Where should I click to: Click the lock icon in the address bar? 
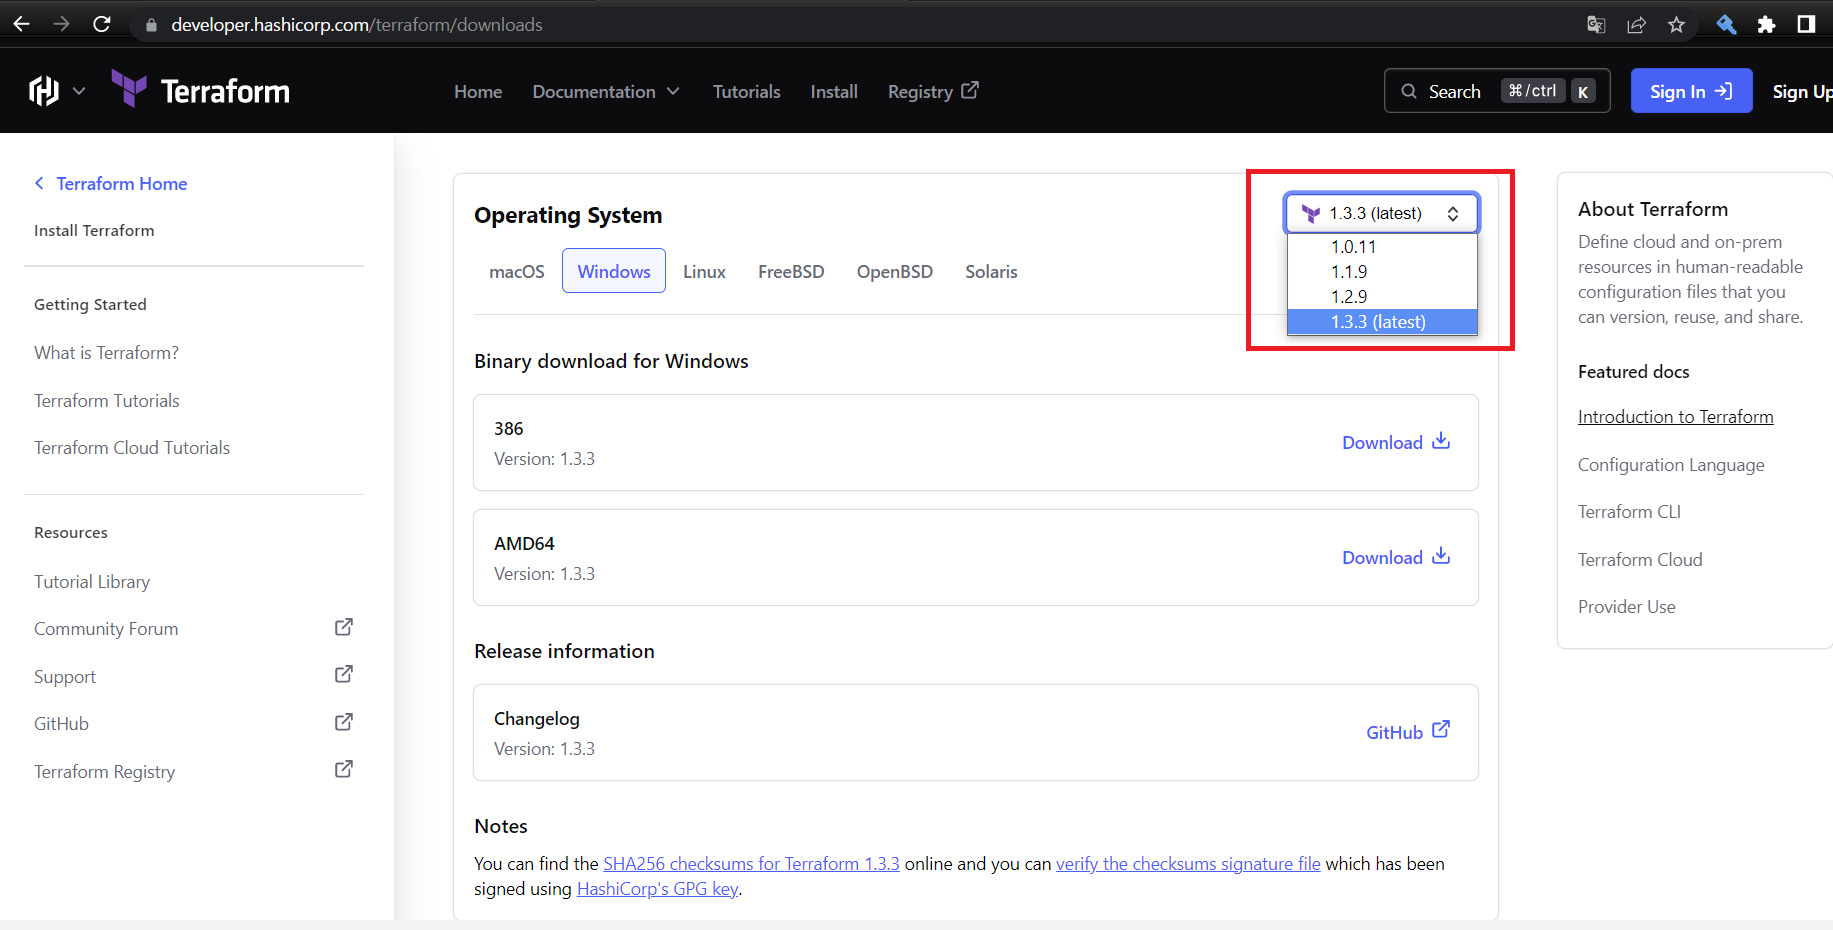click(x=151, y=25)
